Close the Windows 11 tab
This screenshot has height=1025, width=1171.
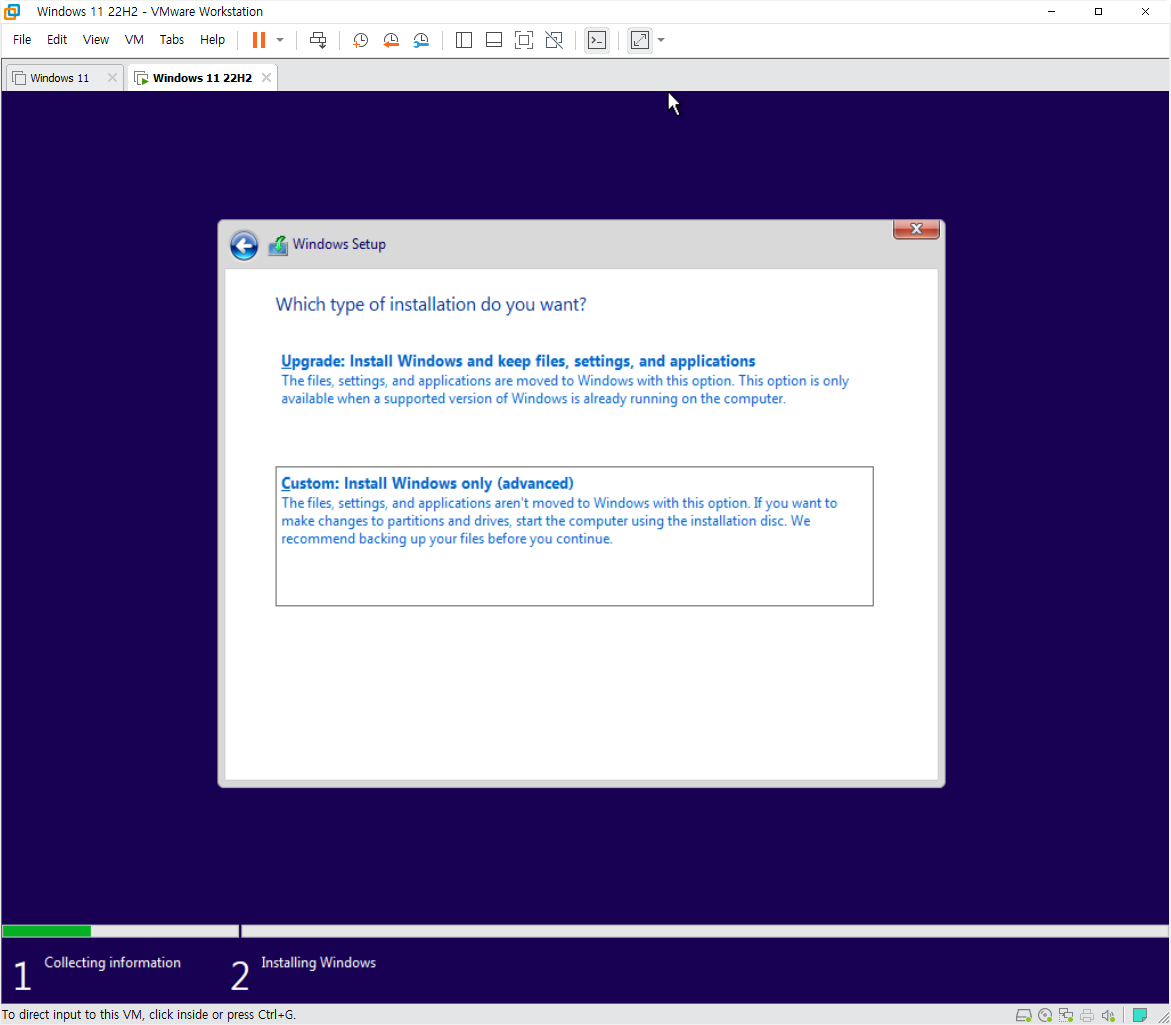pos(112,78)
